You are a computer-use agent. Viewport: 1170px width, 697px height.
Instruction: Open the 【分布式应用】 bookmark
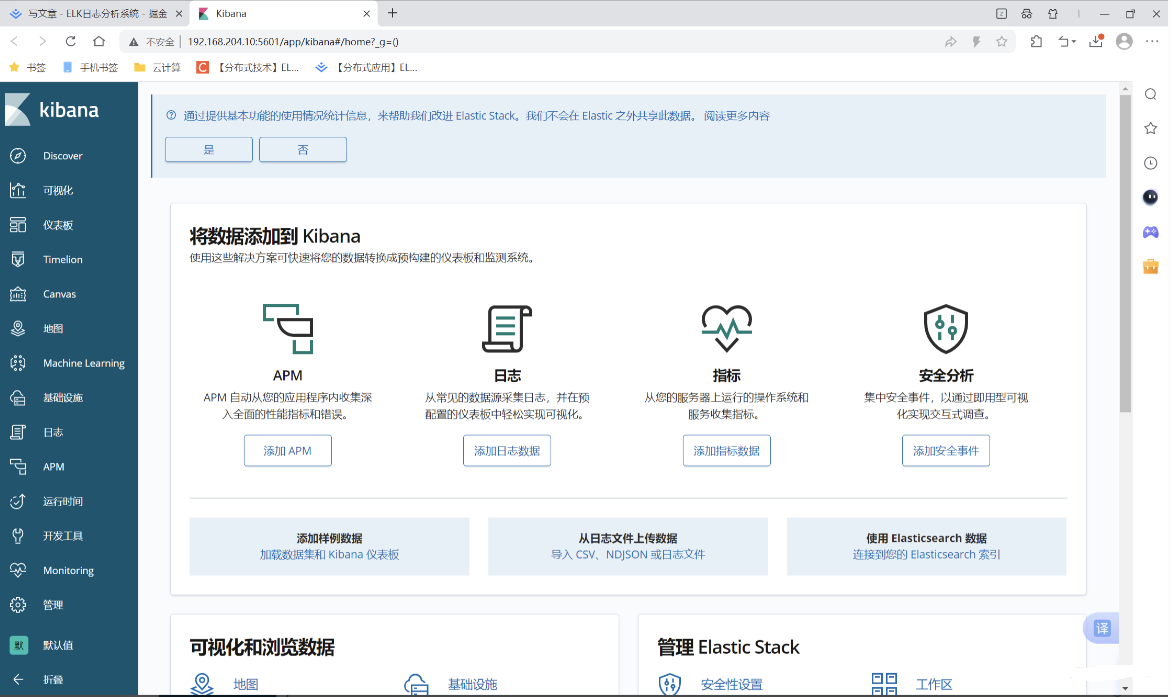(x=366, y=67)
